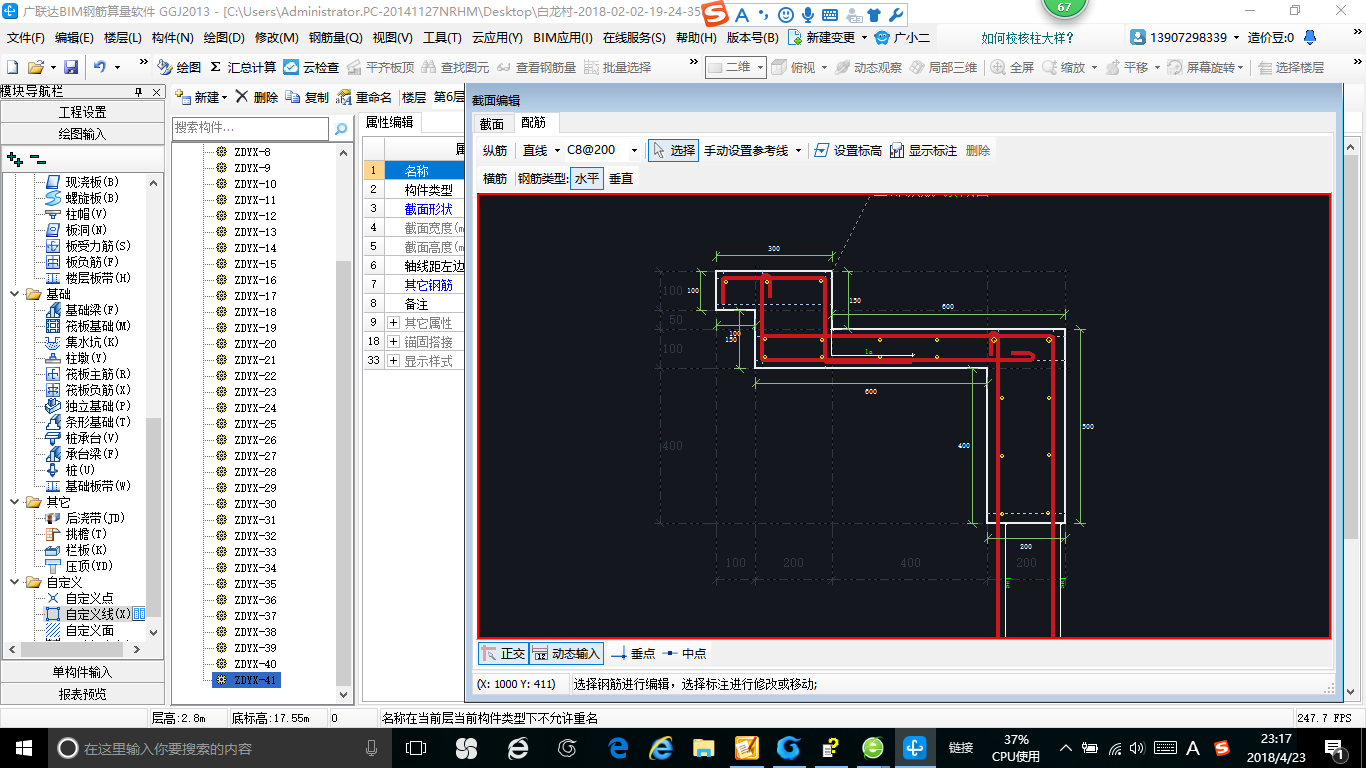Click 报表预览 navigation button
1366x768 pixels.
82,694
